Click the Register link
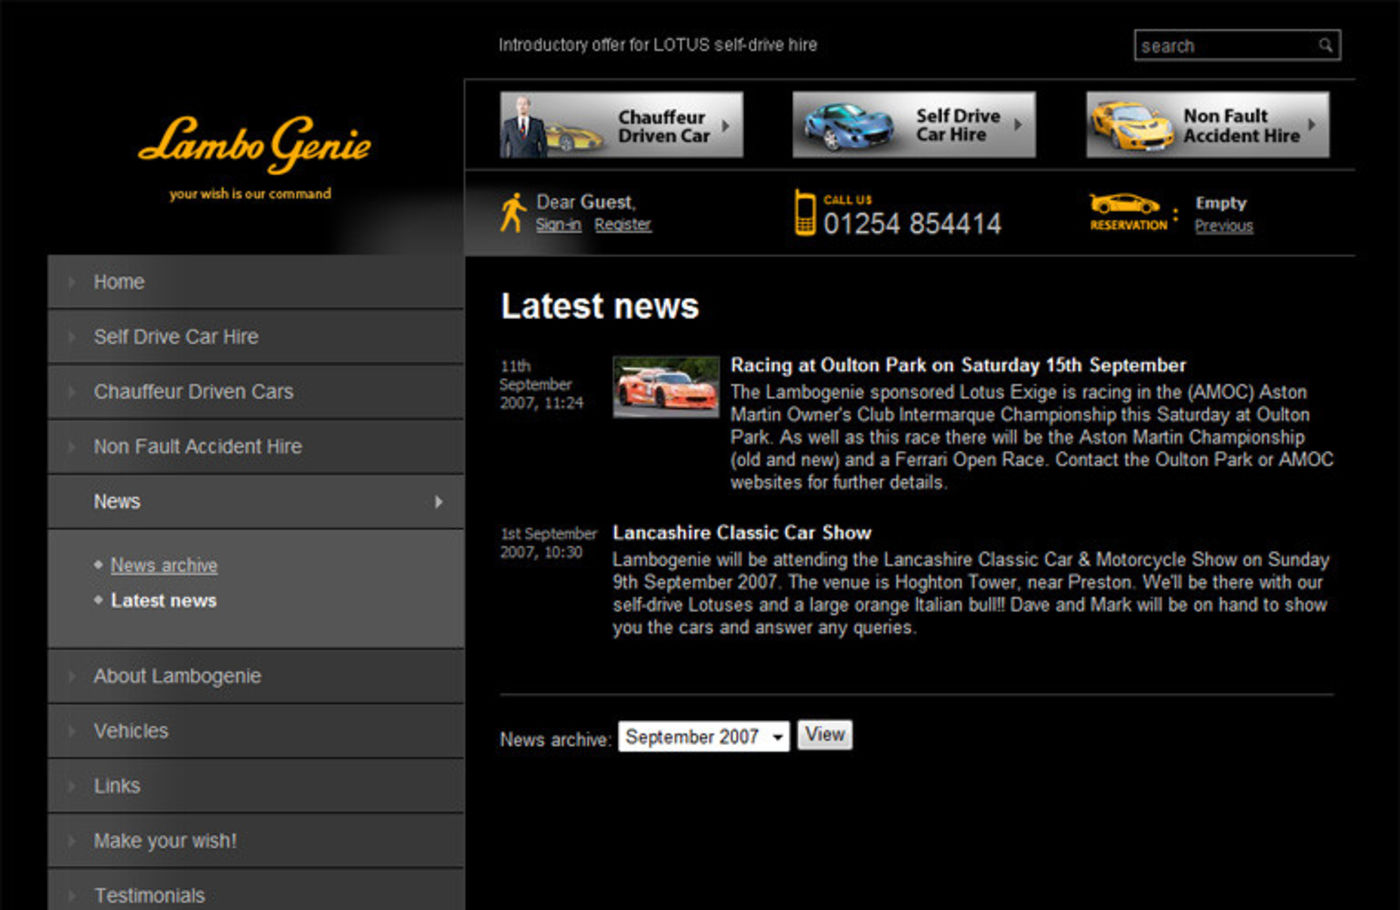This screenshot has height=910, width=1400. coord(622,225)
